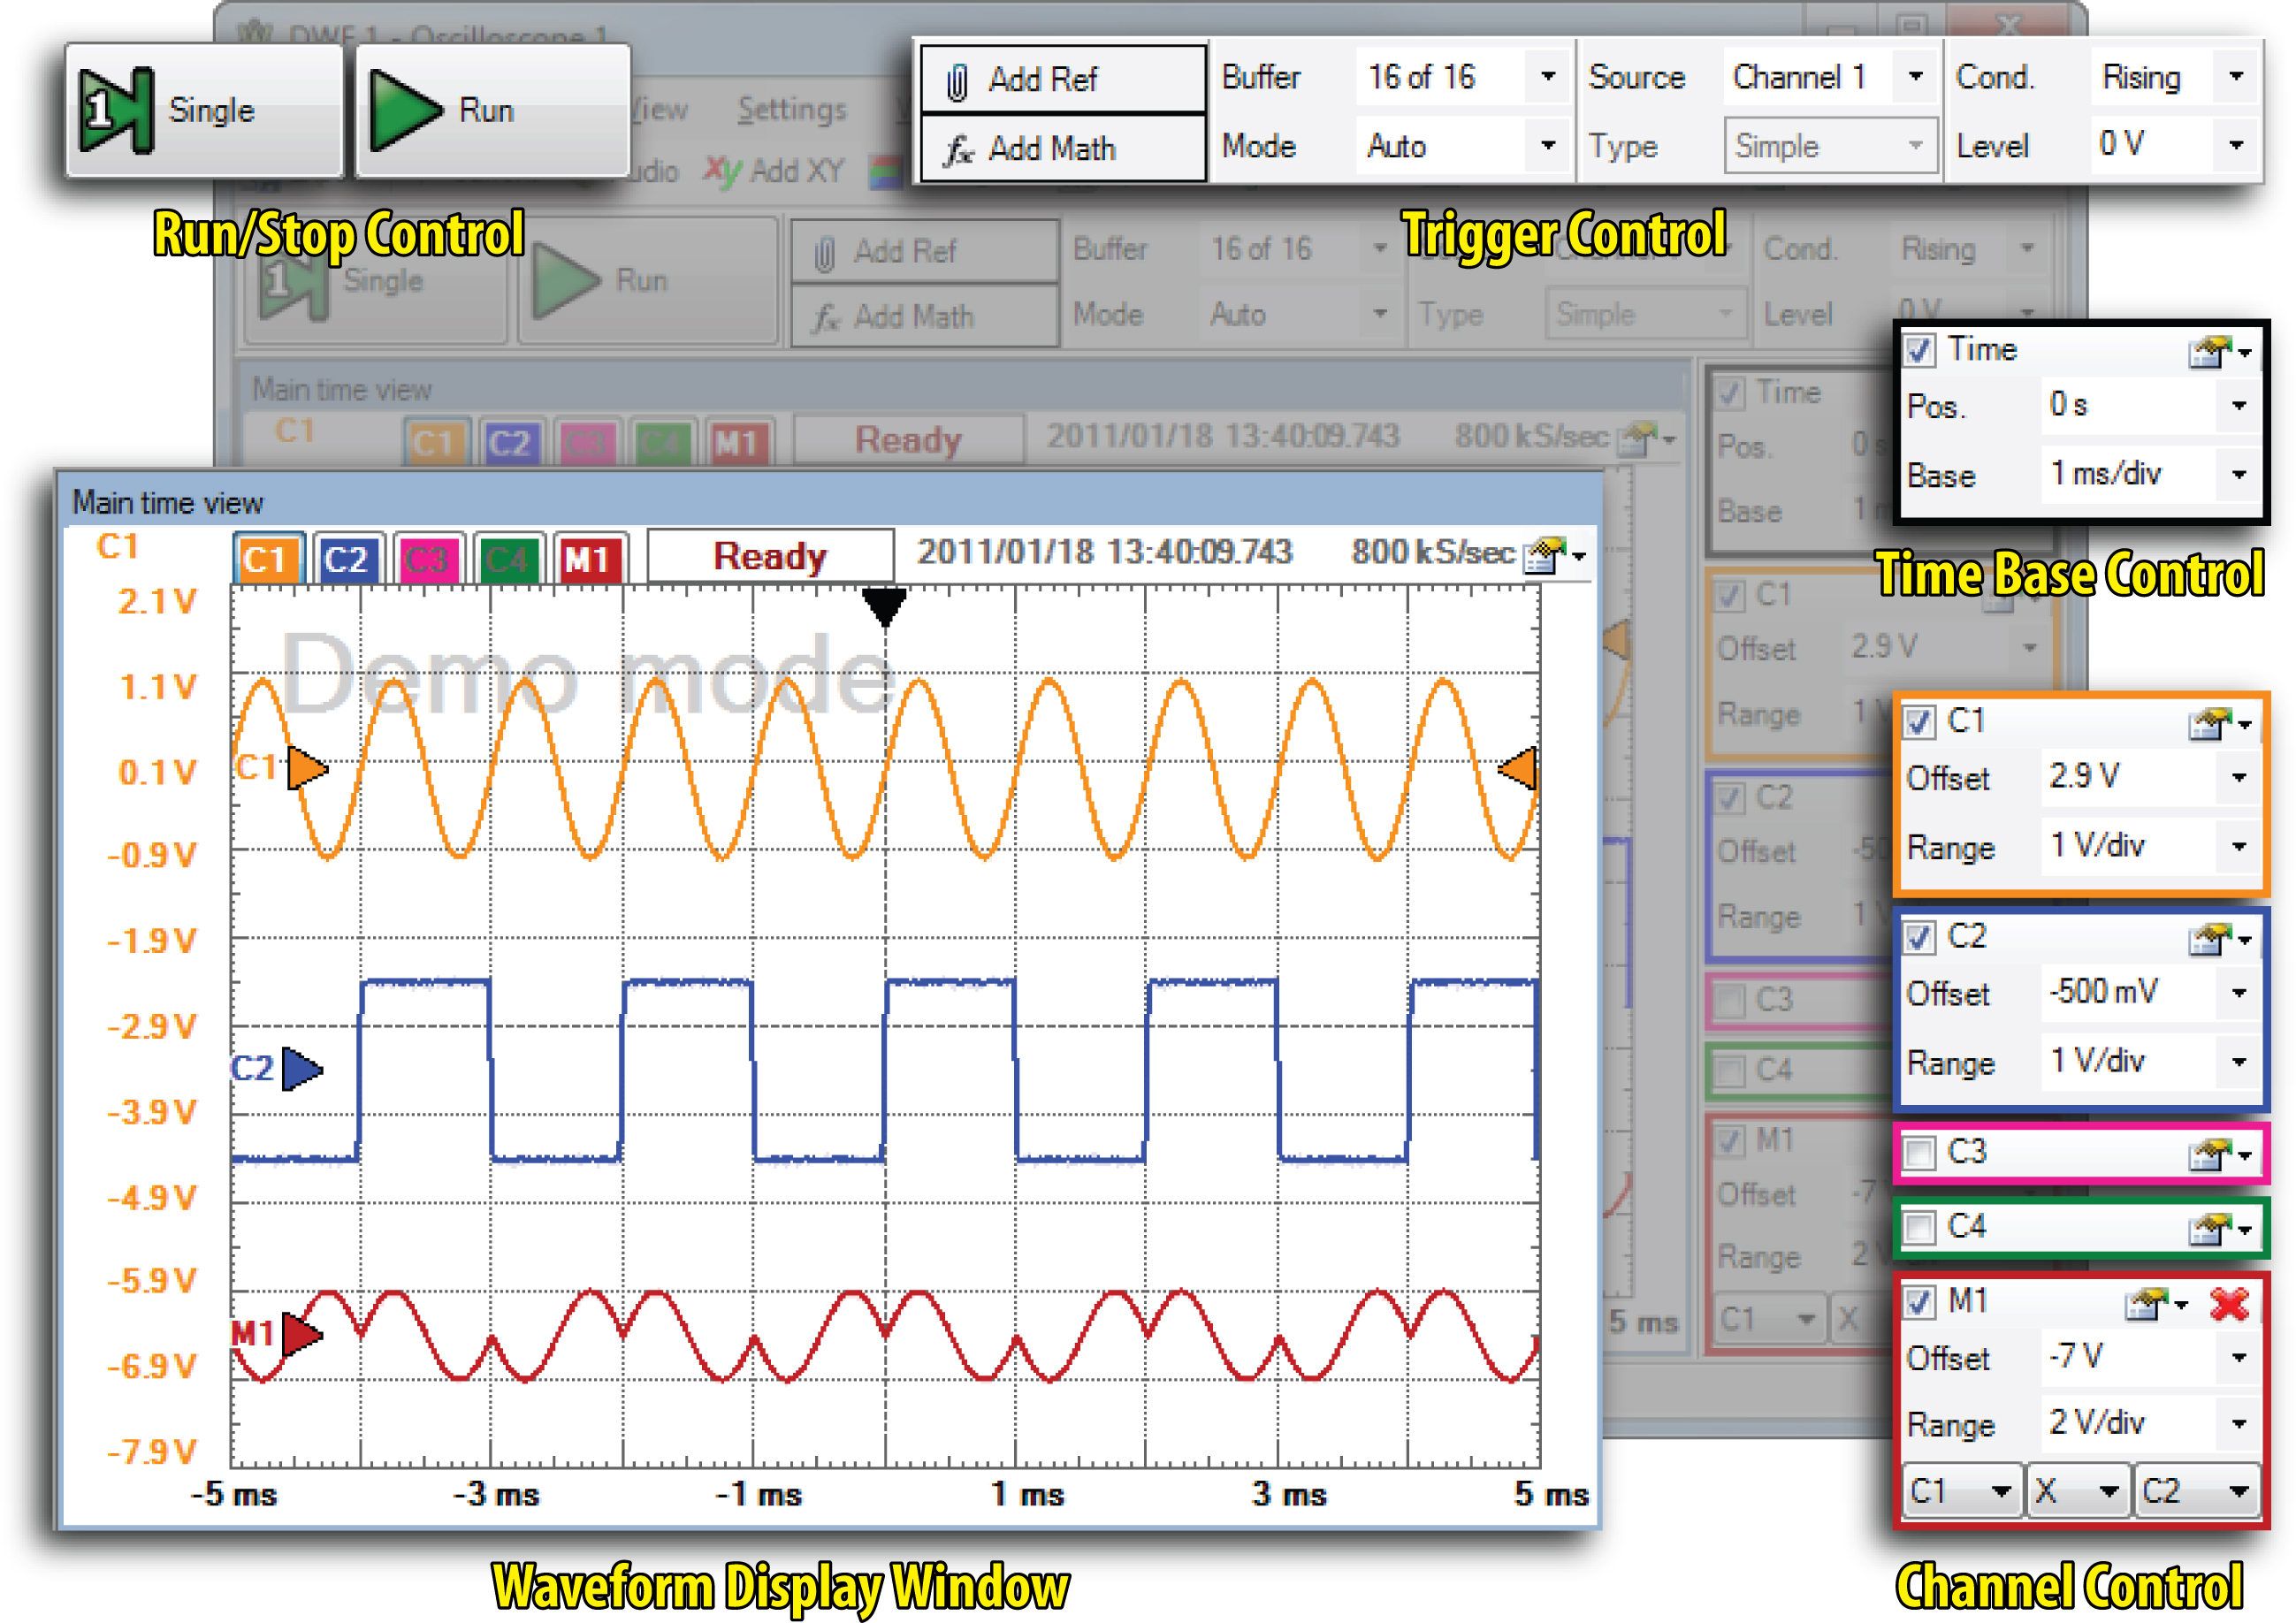Open C4 channel settings icon in callout
The height and width of the screenshot is (1623, 2296).
(2218, 1228)
